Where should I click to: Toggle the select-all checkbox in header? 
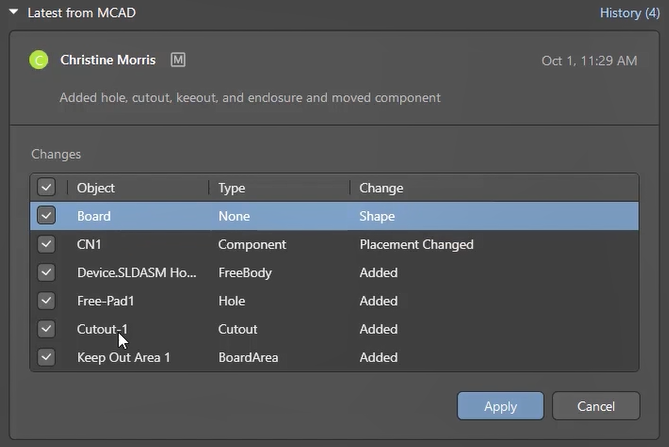pyautogui.click(x=46, y=187)
